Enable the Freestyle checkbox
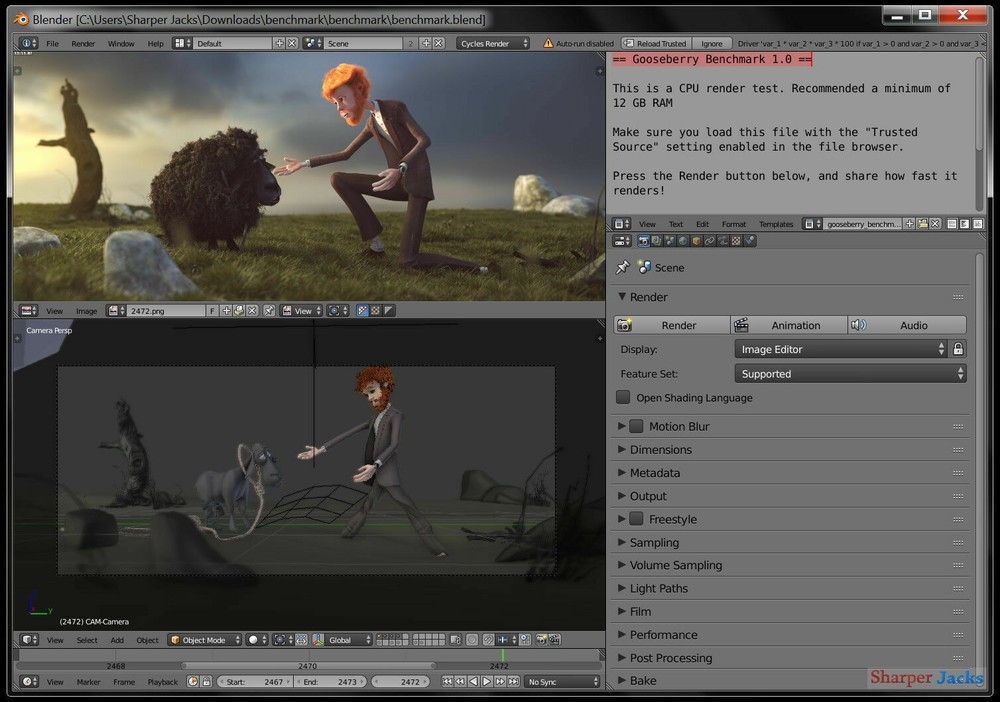Viewport: 1000px width, 702px height. [x=637, y=519]
